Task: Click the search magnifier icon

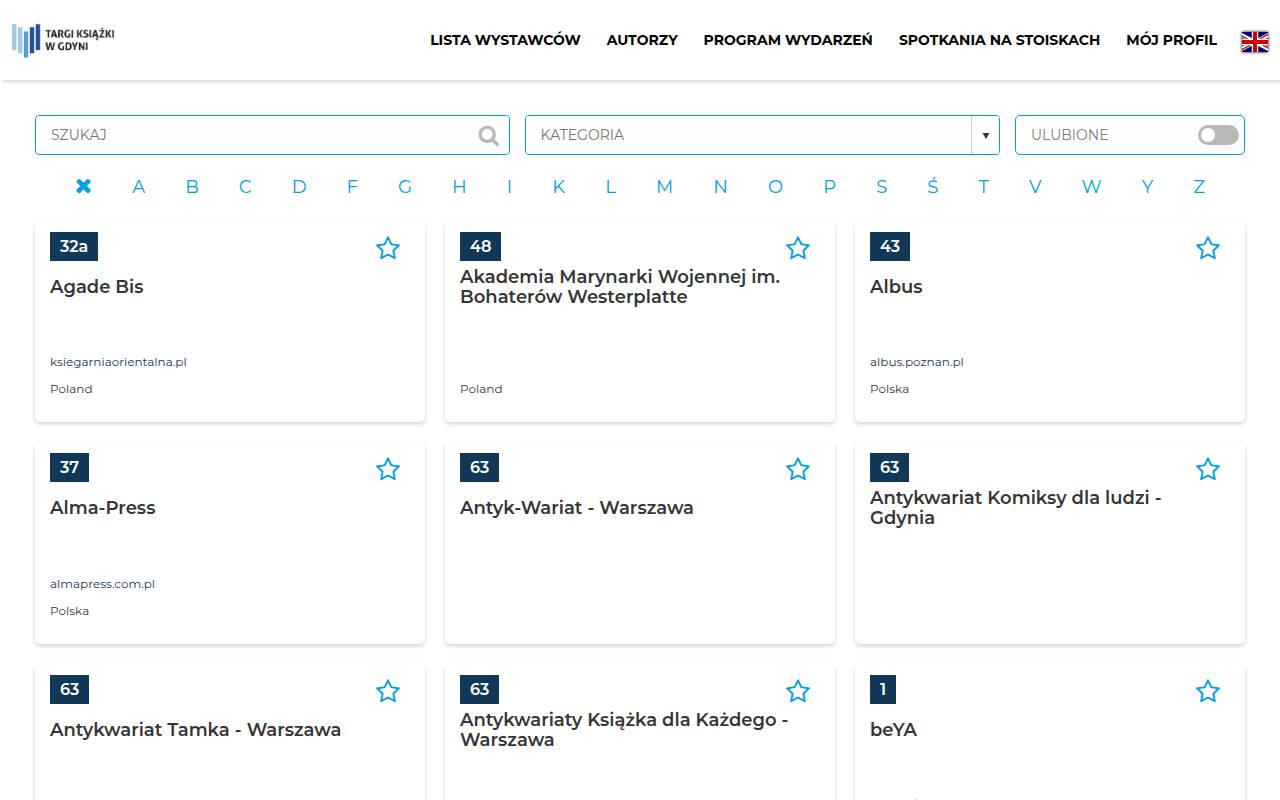Action: coord(489,135)
